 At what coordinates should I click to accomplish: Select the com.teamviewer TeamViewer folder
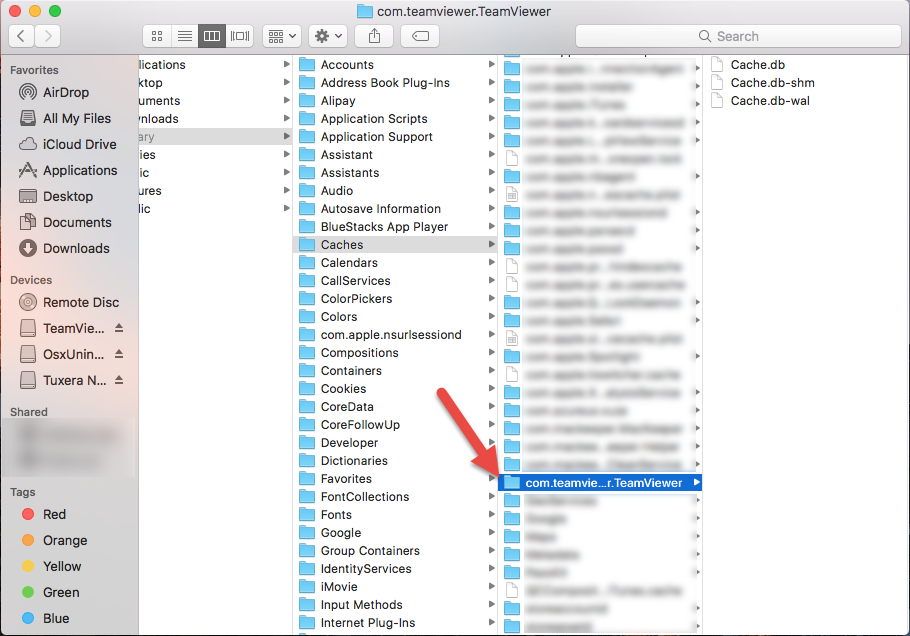pyautogui.click(x=603, y=483)
